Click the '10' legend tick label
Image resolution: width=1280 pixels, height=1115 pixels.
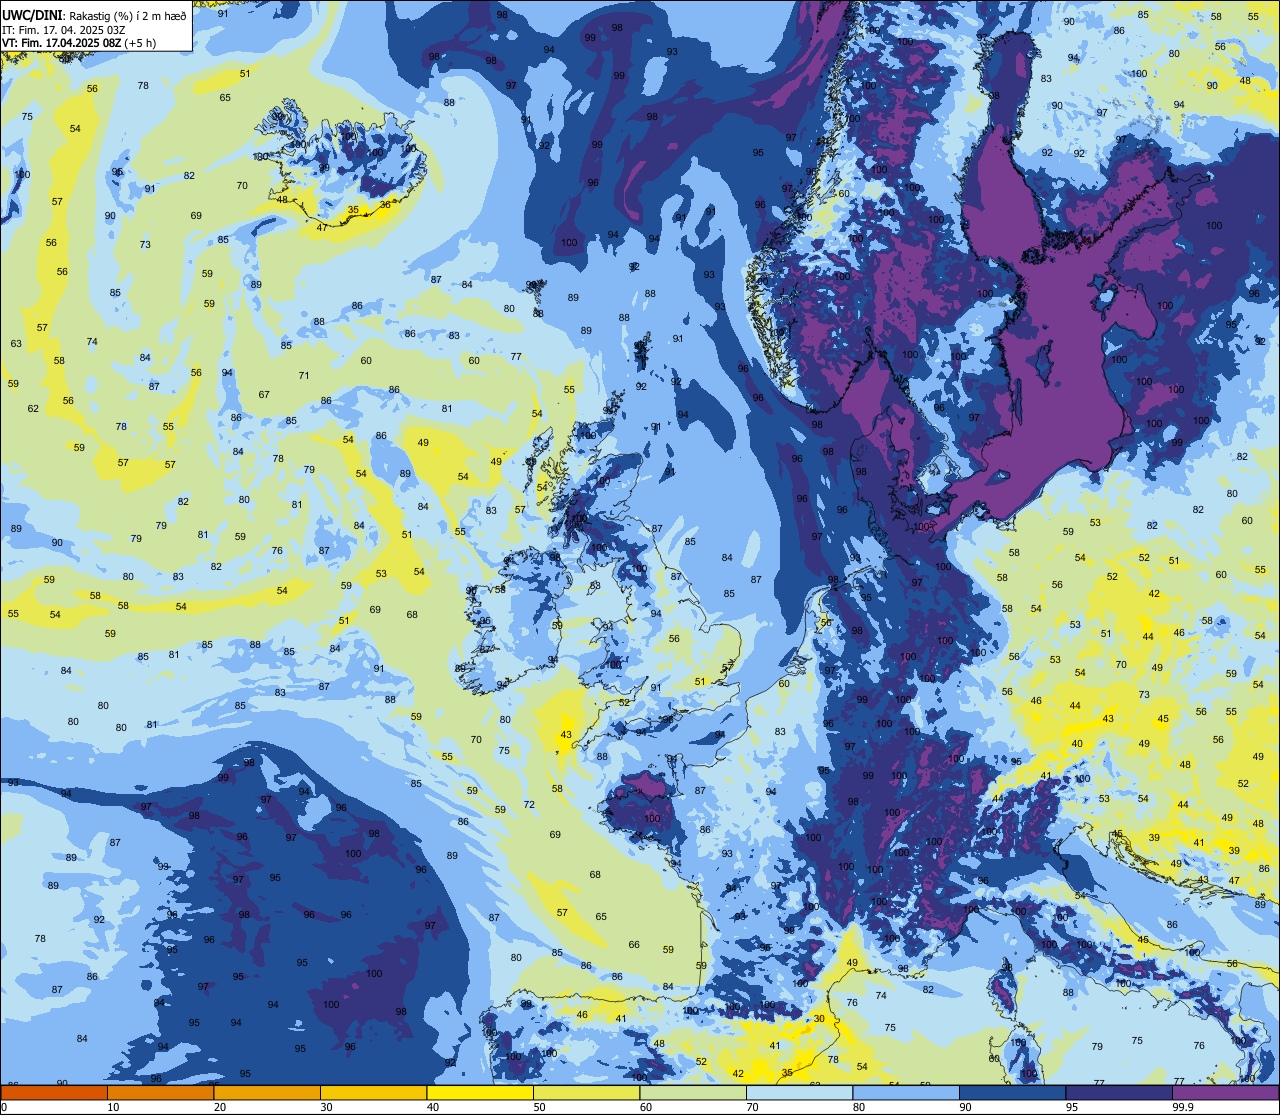(113, 1107)
